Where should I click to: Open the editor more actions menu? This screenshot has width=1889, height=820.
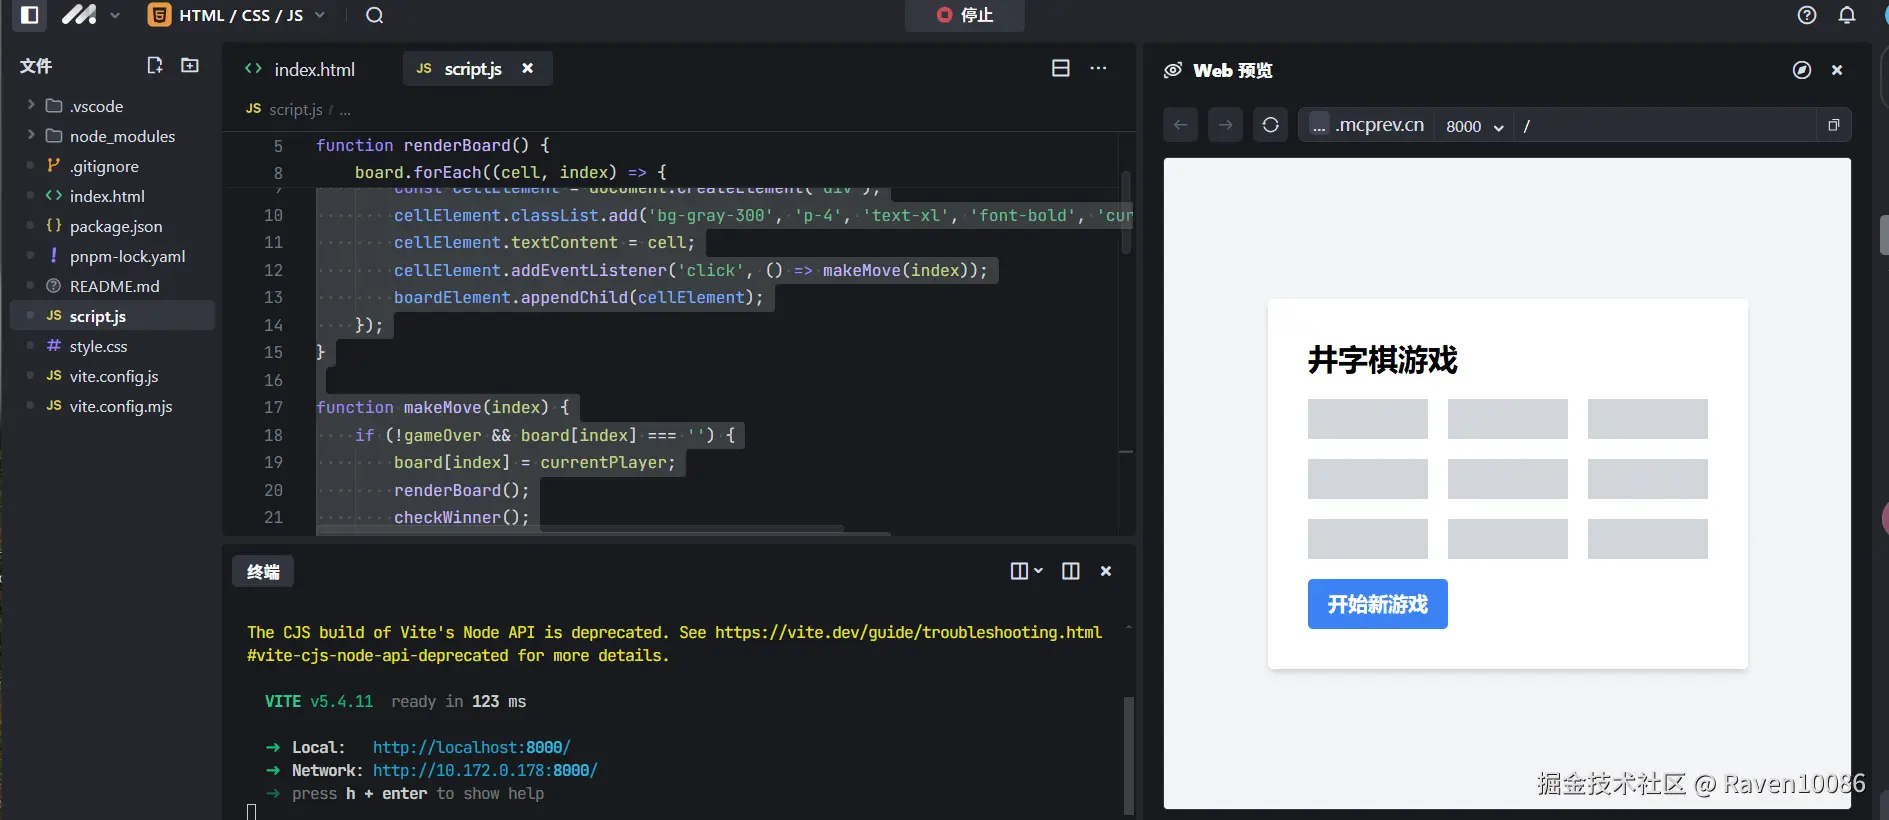(x=1098, y=68)
